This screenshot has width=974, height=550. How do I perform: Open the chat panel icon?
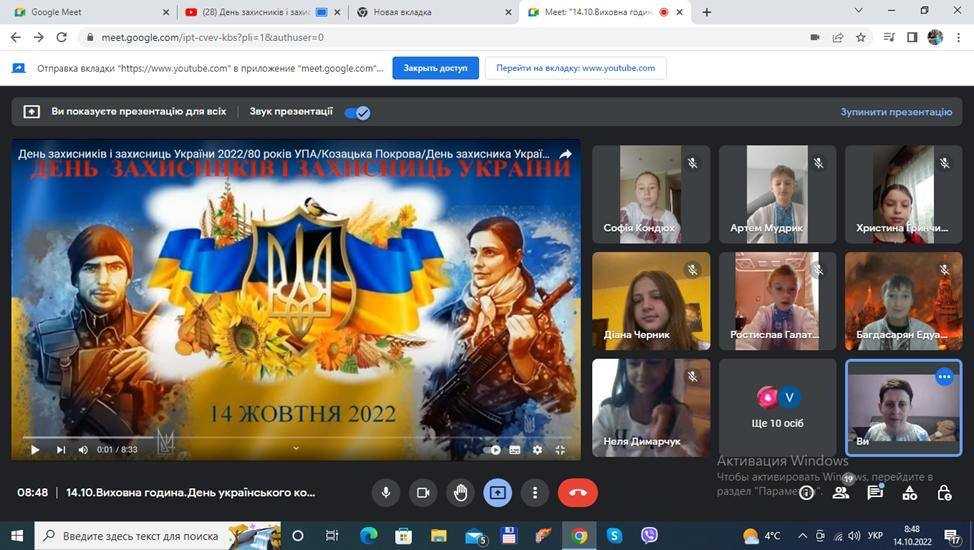(x=875, y=492)
